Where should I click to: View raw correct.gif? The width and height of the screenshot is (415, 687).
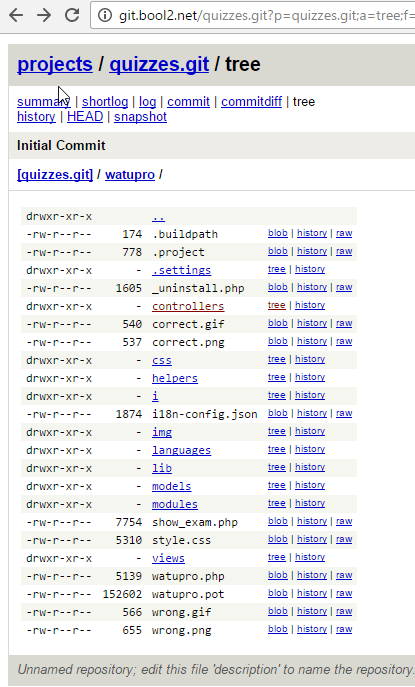(x=344, y=323)
